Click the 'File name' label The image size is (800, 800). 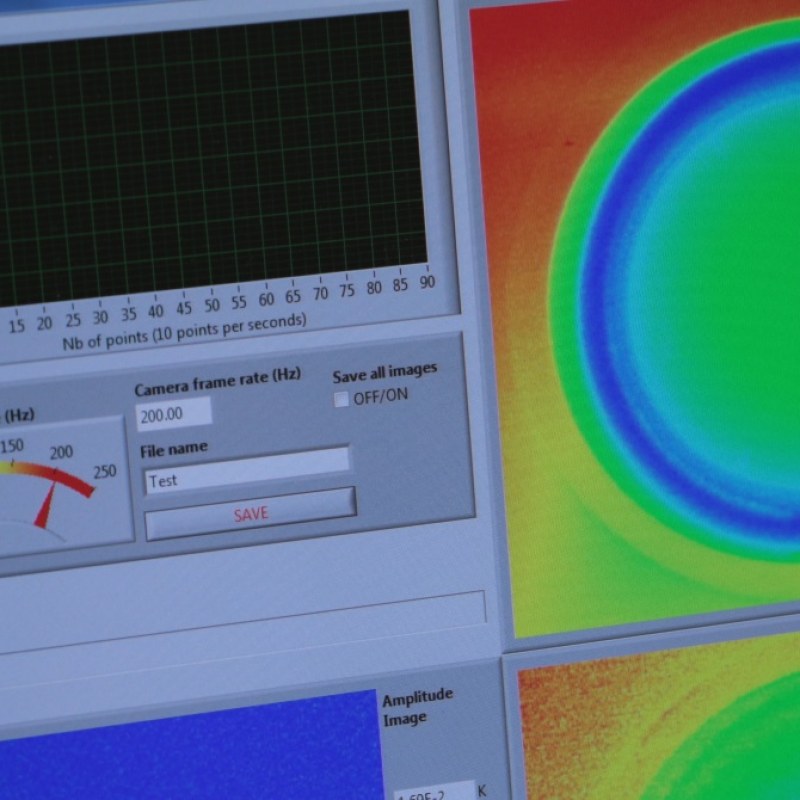[x=174, y=449]
